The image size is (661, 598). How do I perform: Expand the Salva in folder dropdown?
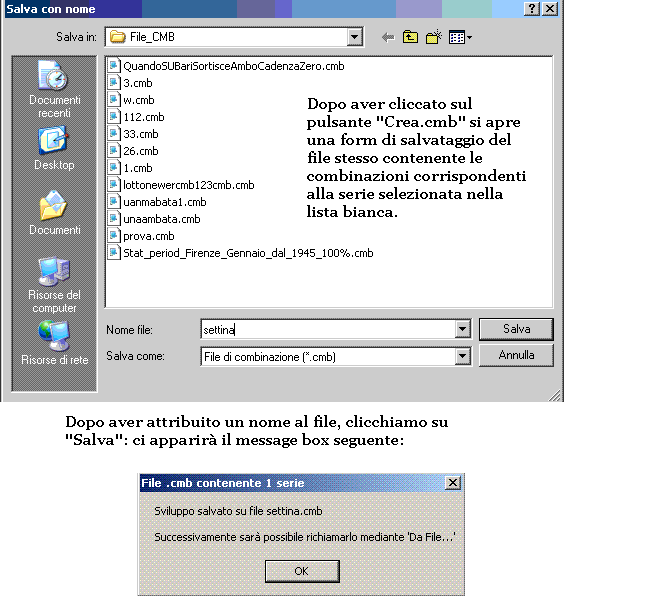[x=354, y=38]
